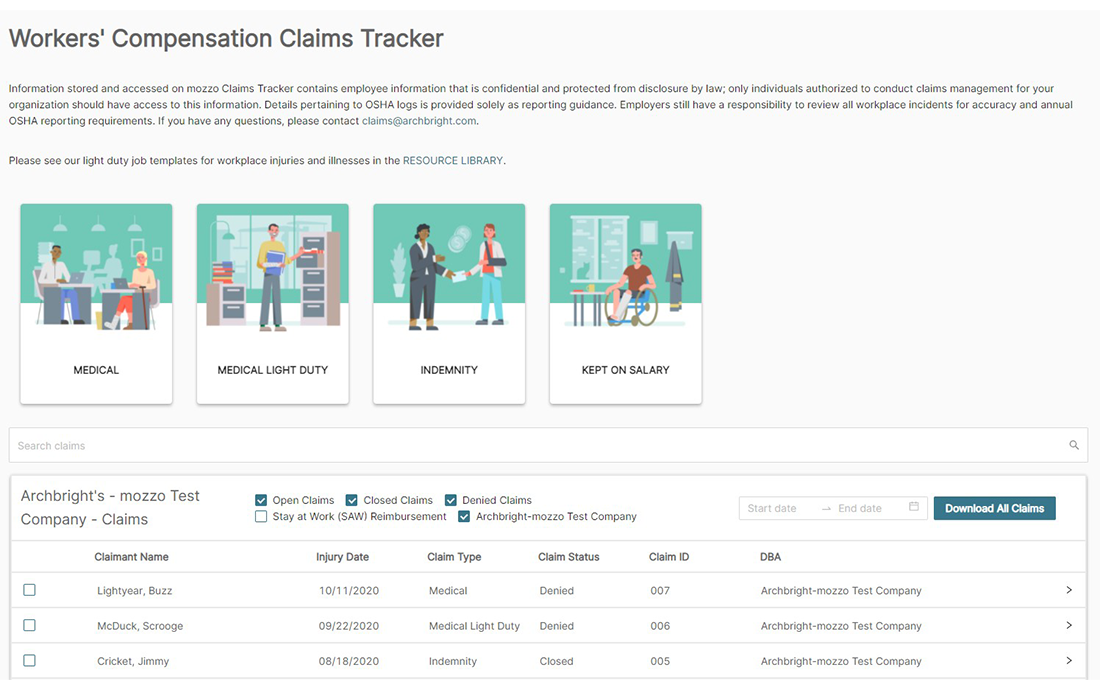Click the Claim Status column header
Screen dimensions: 1100x690
[x=568, y=557]
